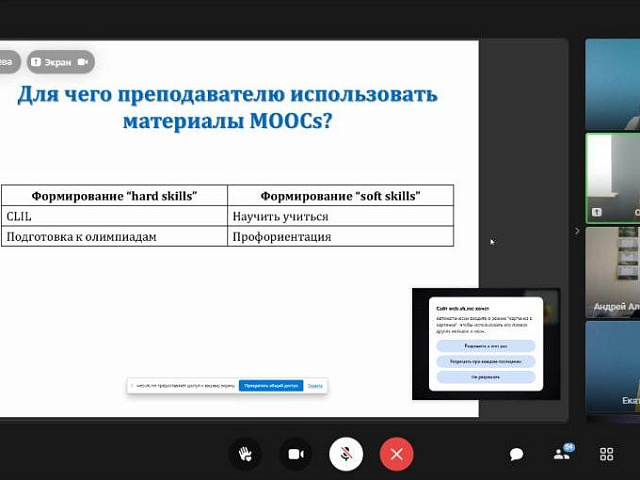Open the chat panel
This screenshot has height=480, width=640.
click(x=516, y=454)
